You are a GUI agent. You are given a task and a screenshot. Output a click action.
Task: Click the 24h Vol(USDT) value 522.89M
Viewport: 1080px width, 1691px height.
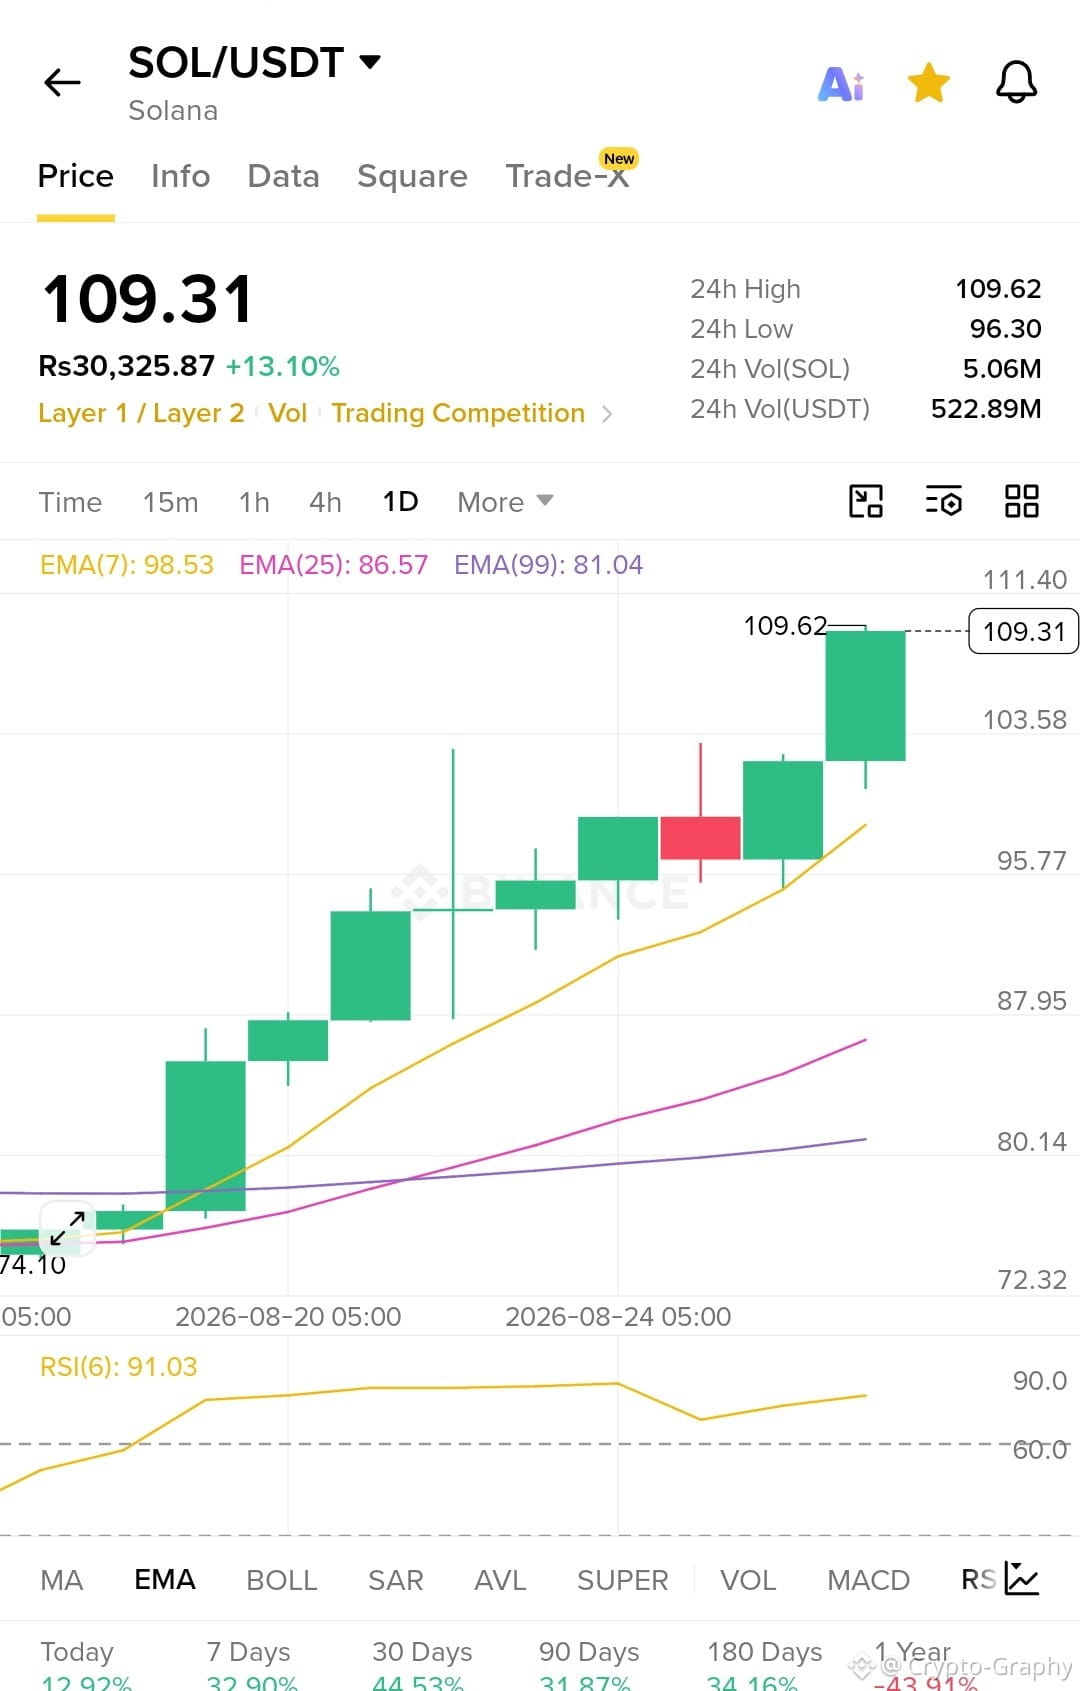(x=986, y=409)
